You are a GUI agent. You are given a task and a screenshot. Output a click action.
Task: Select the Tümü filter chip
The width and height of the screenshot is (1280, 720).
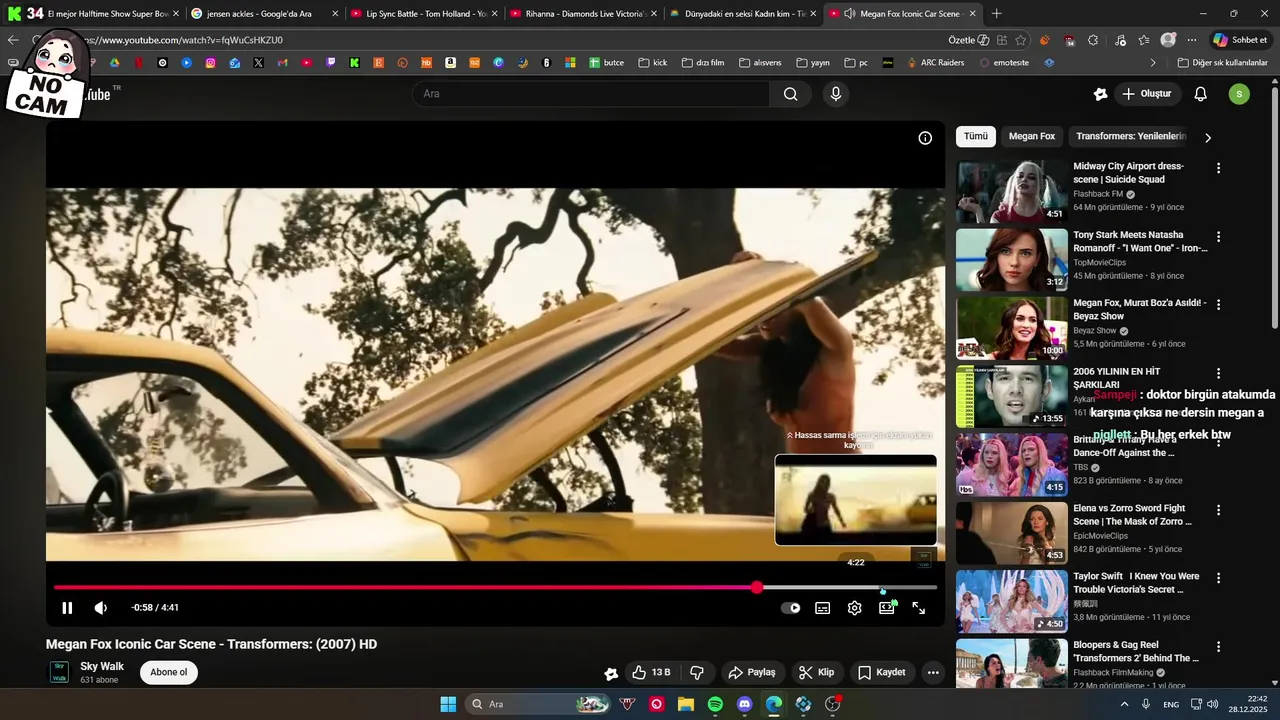(976, 137)
